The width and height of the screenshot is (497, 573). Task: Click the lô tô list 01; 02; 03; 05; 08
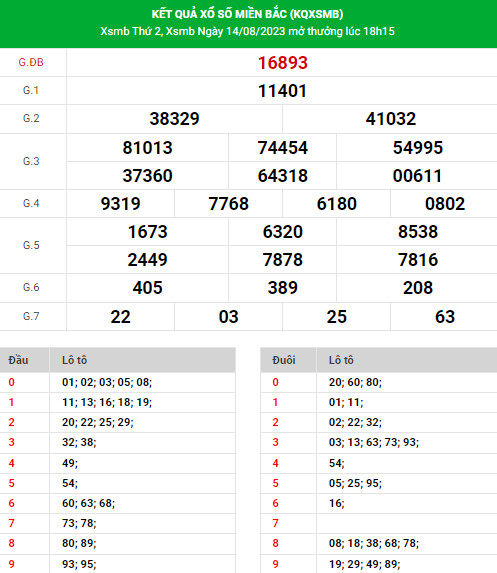coord(107,382)
